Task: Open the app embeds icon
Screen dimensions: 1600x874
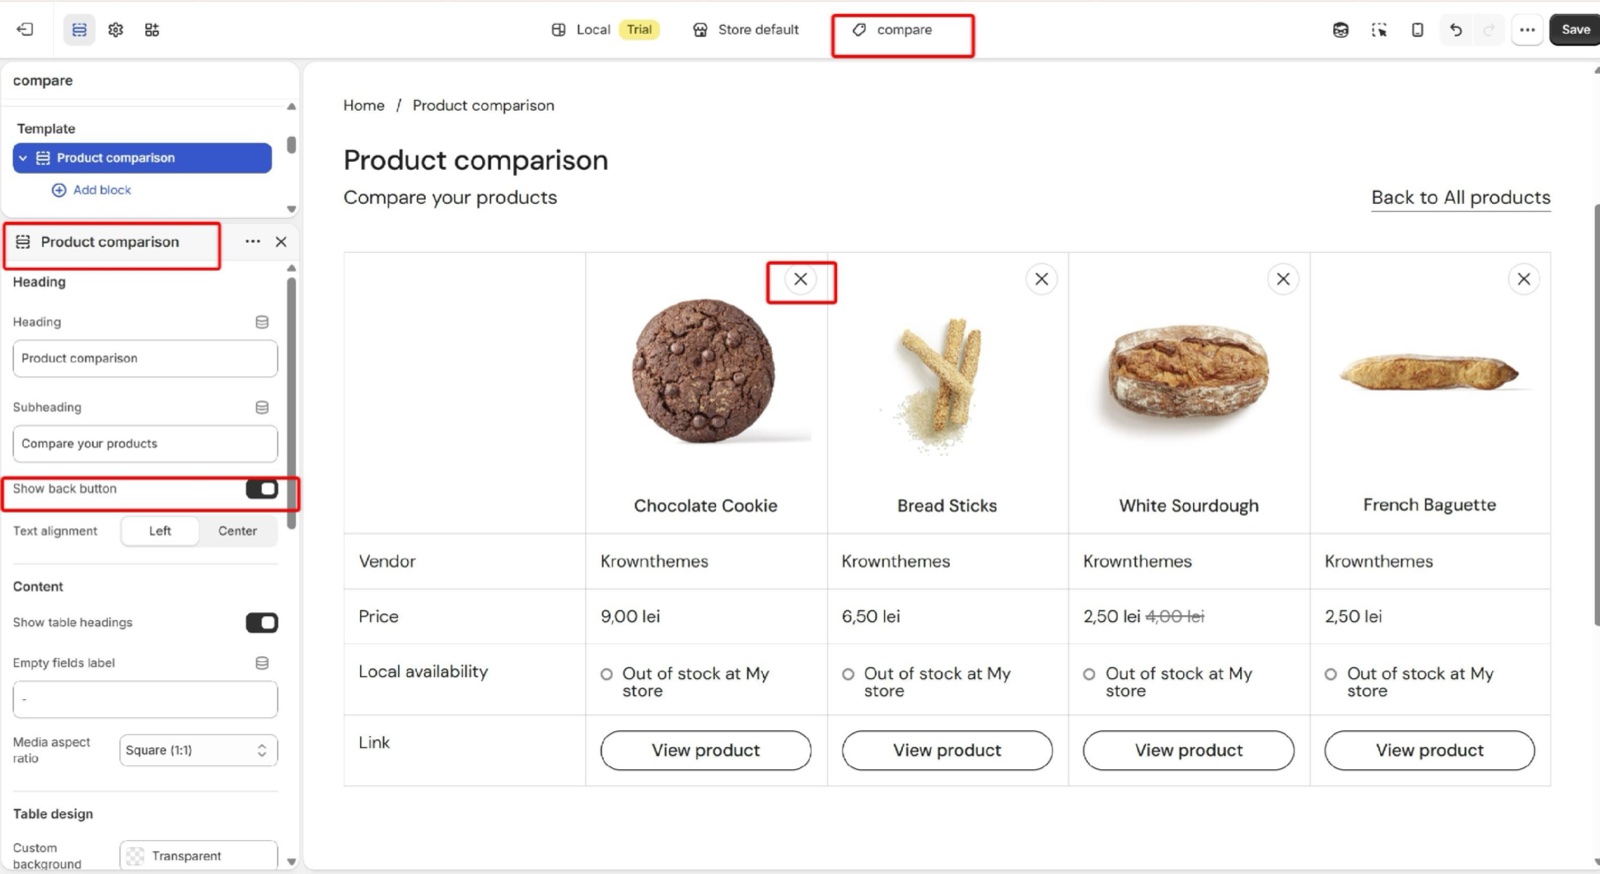Action: click(152, 30)
